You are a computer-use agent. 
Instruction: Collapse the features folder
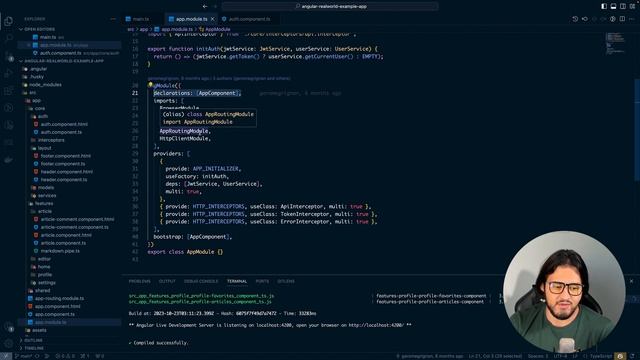[44, 203]
